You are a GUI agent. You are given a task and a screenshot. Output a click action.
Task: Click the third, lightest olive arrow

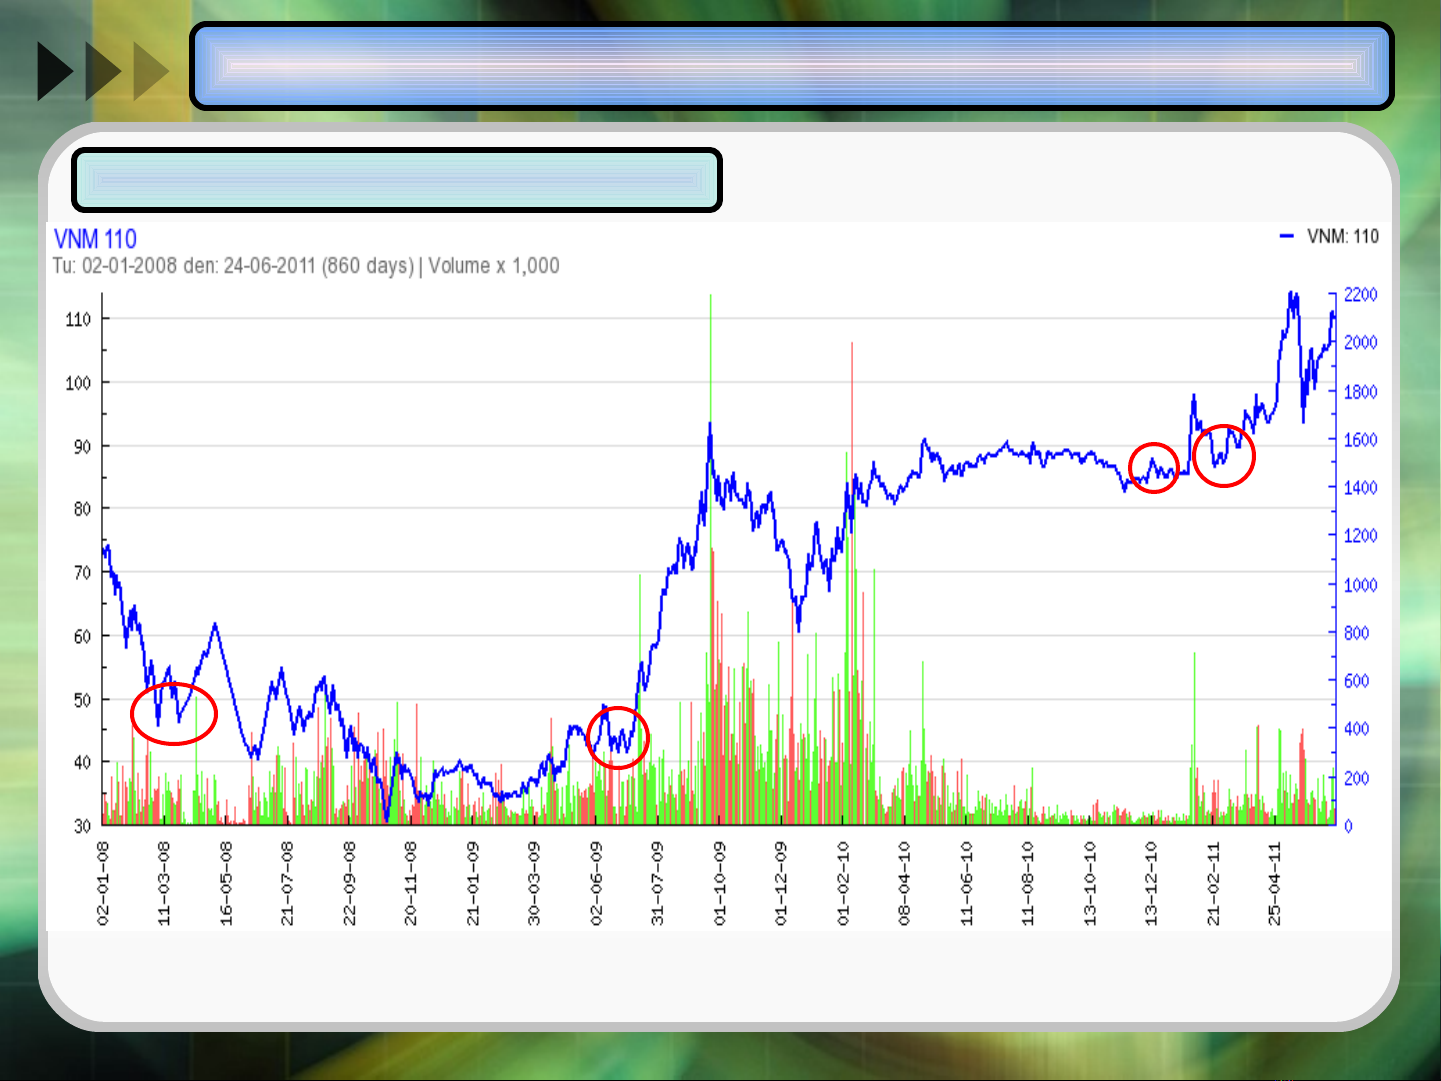[150, 71]
